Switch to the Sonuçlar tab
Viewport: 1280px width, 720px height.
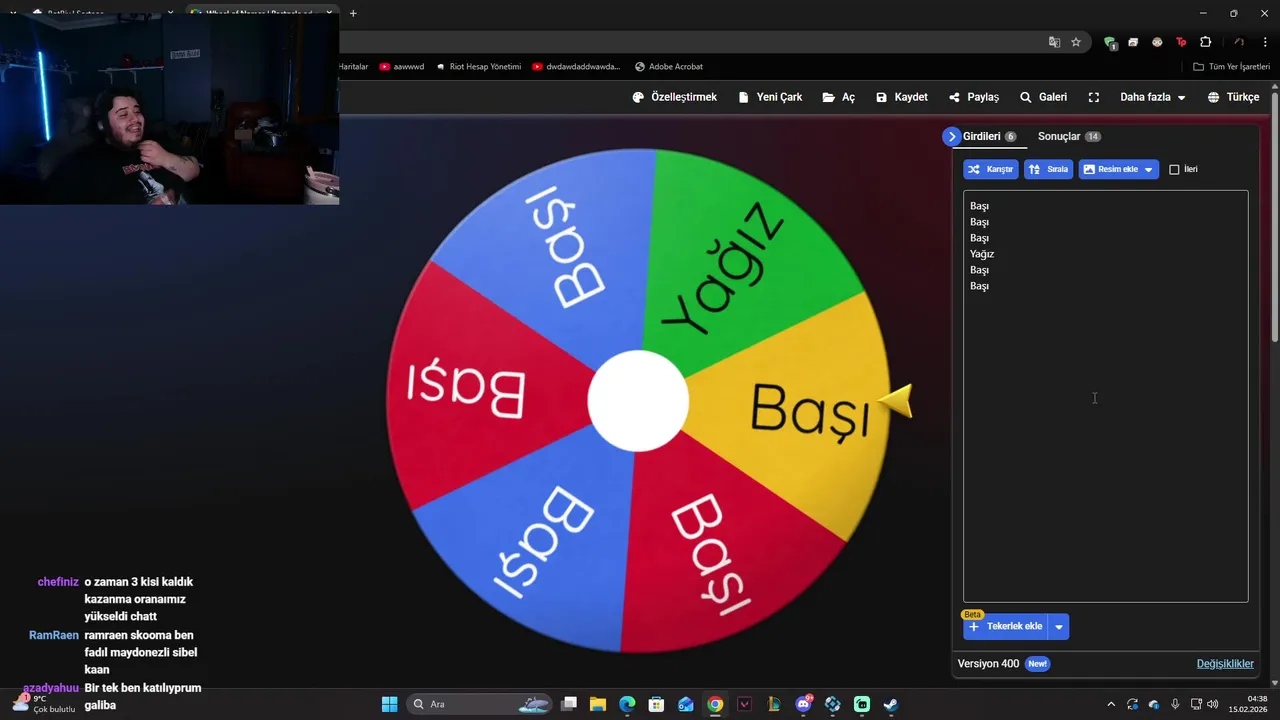coord(1069,136)
